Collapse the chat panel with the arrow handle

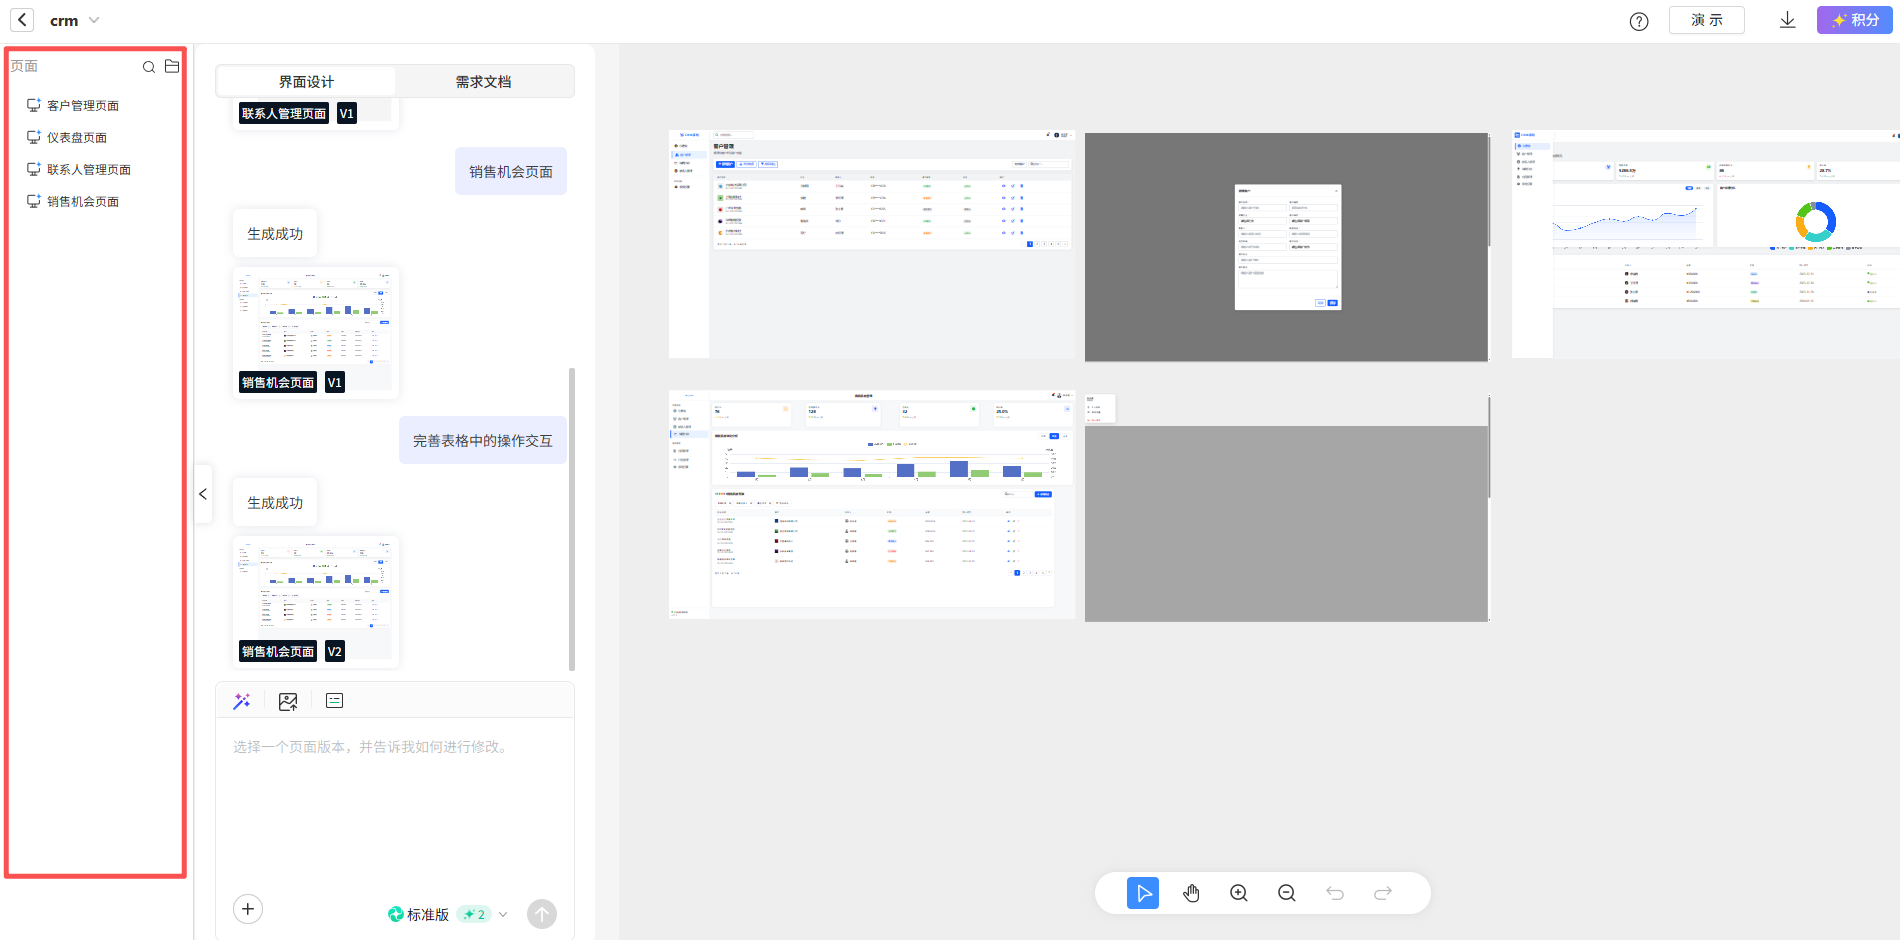tap(203, 494)
